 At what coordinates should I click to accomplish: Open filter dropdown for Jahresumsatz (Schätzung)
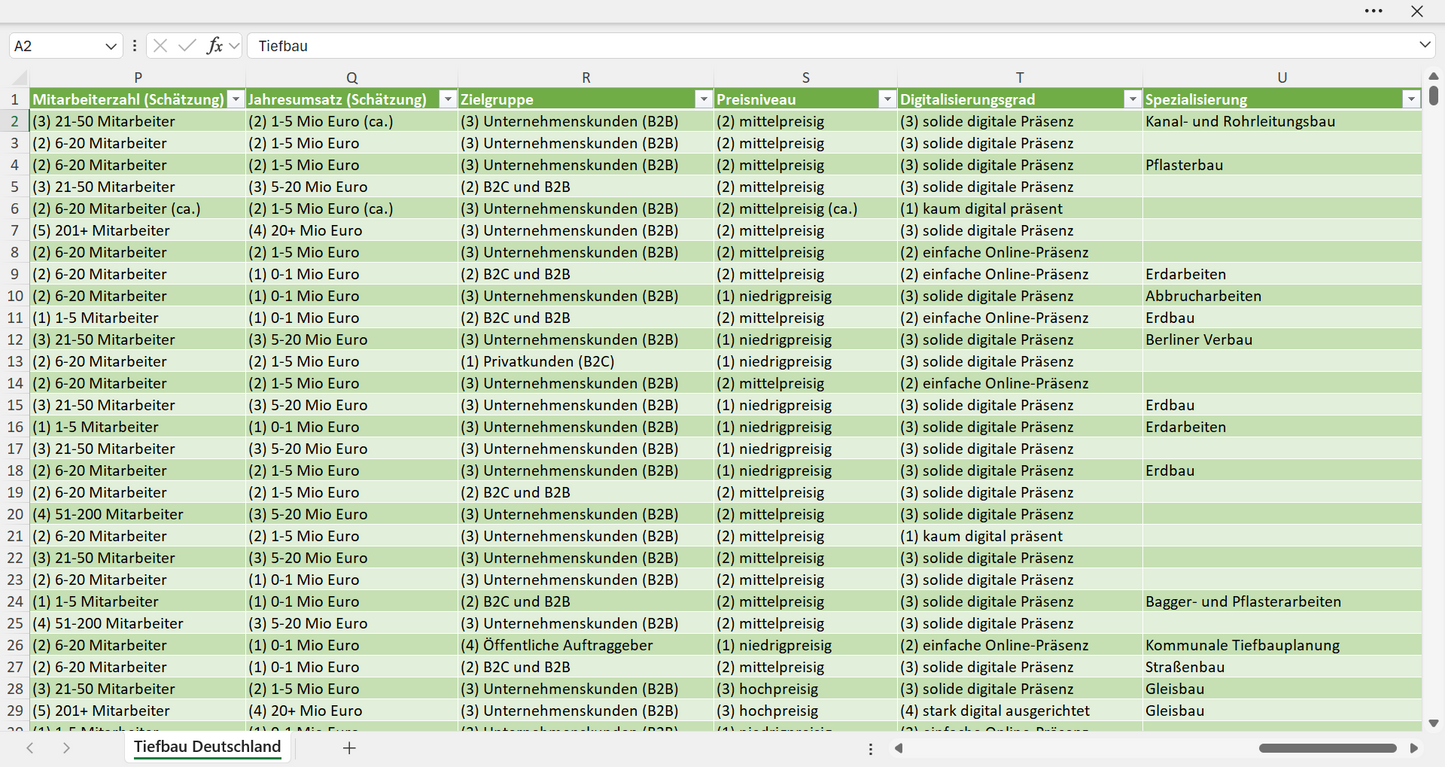coord(448,99)
